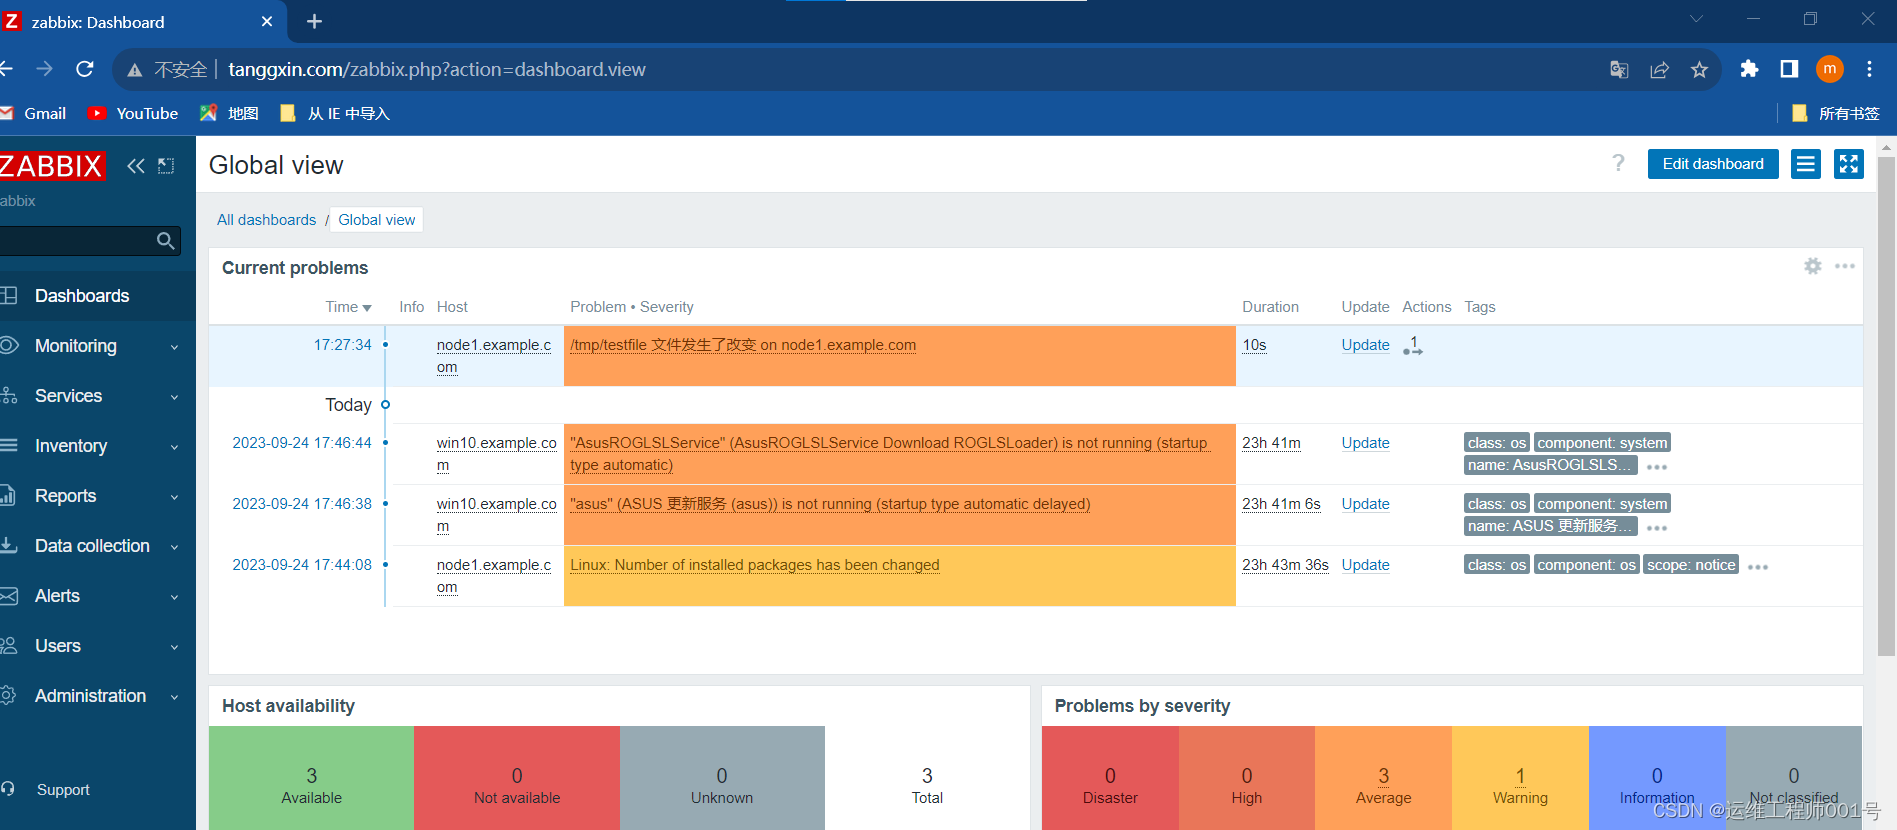The image size is (1897, 830).
Task: Open the Gmail bookmark
Action: point(36,113)
